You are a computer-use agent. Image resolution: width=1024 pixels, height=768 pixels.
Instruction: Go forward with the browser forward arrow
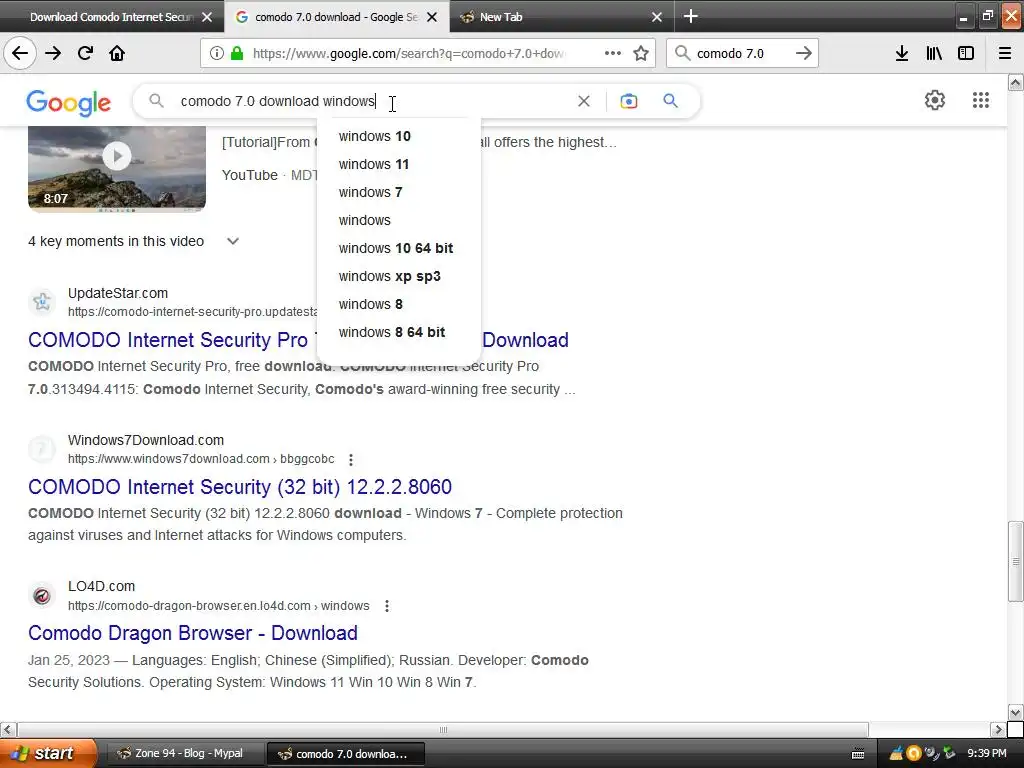coord(53,53)
